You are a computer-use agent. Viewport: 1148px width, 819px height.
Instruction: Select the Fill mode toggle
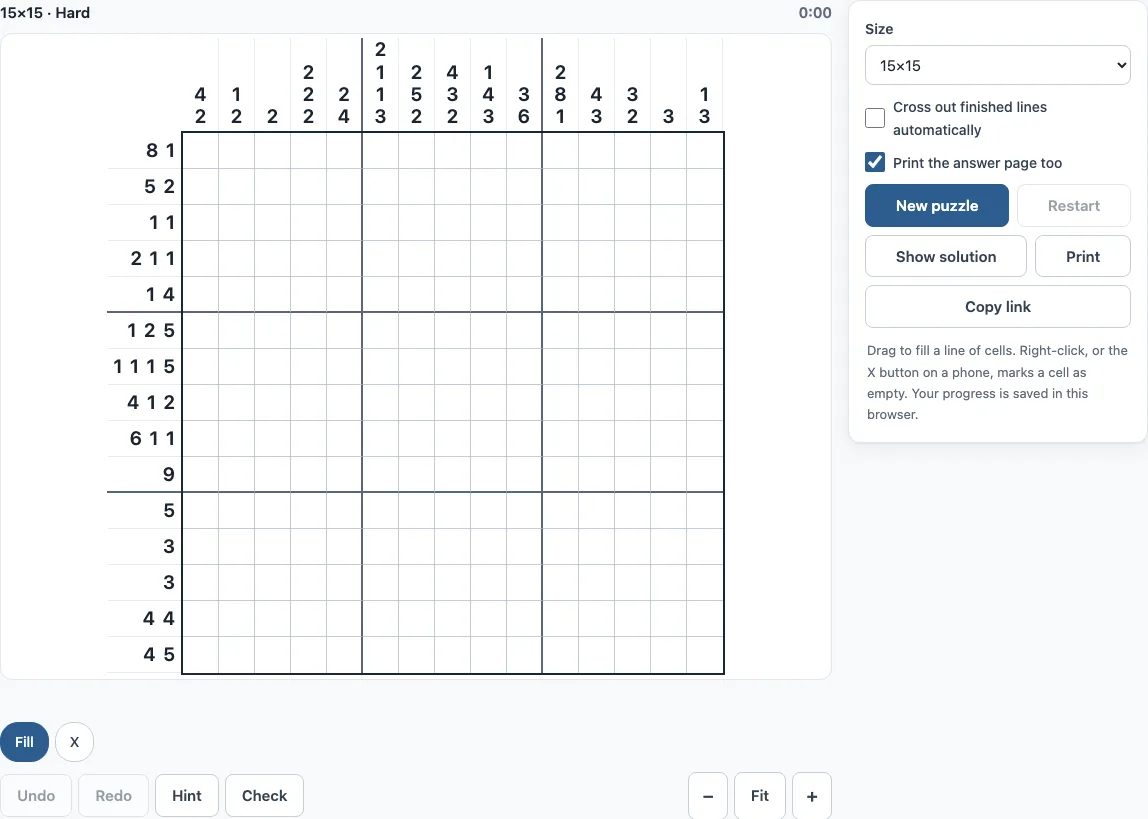tap(24, 742)
